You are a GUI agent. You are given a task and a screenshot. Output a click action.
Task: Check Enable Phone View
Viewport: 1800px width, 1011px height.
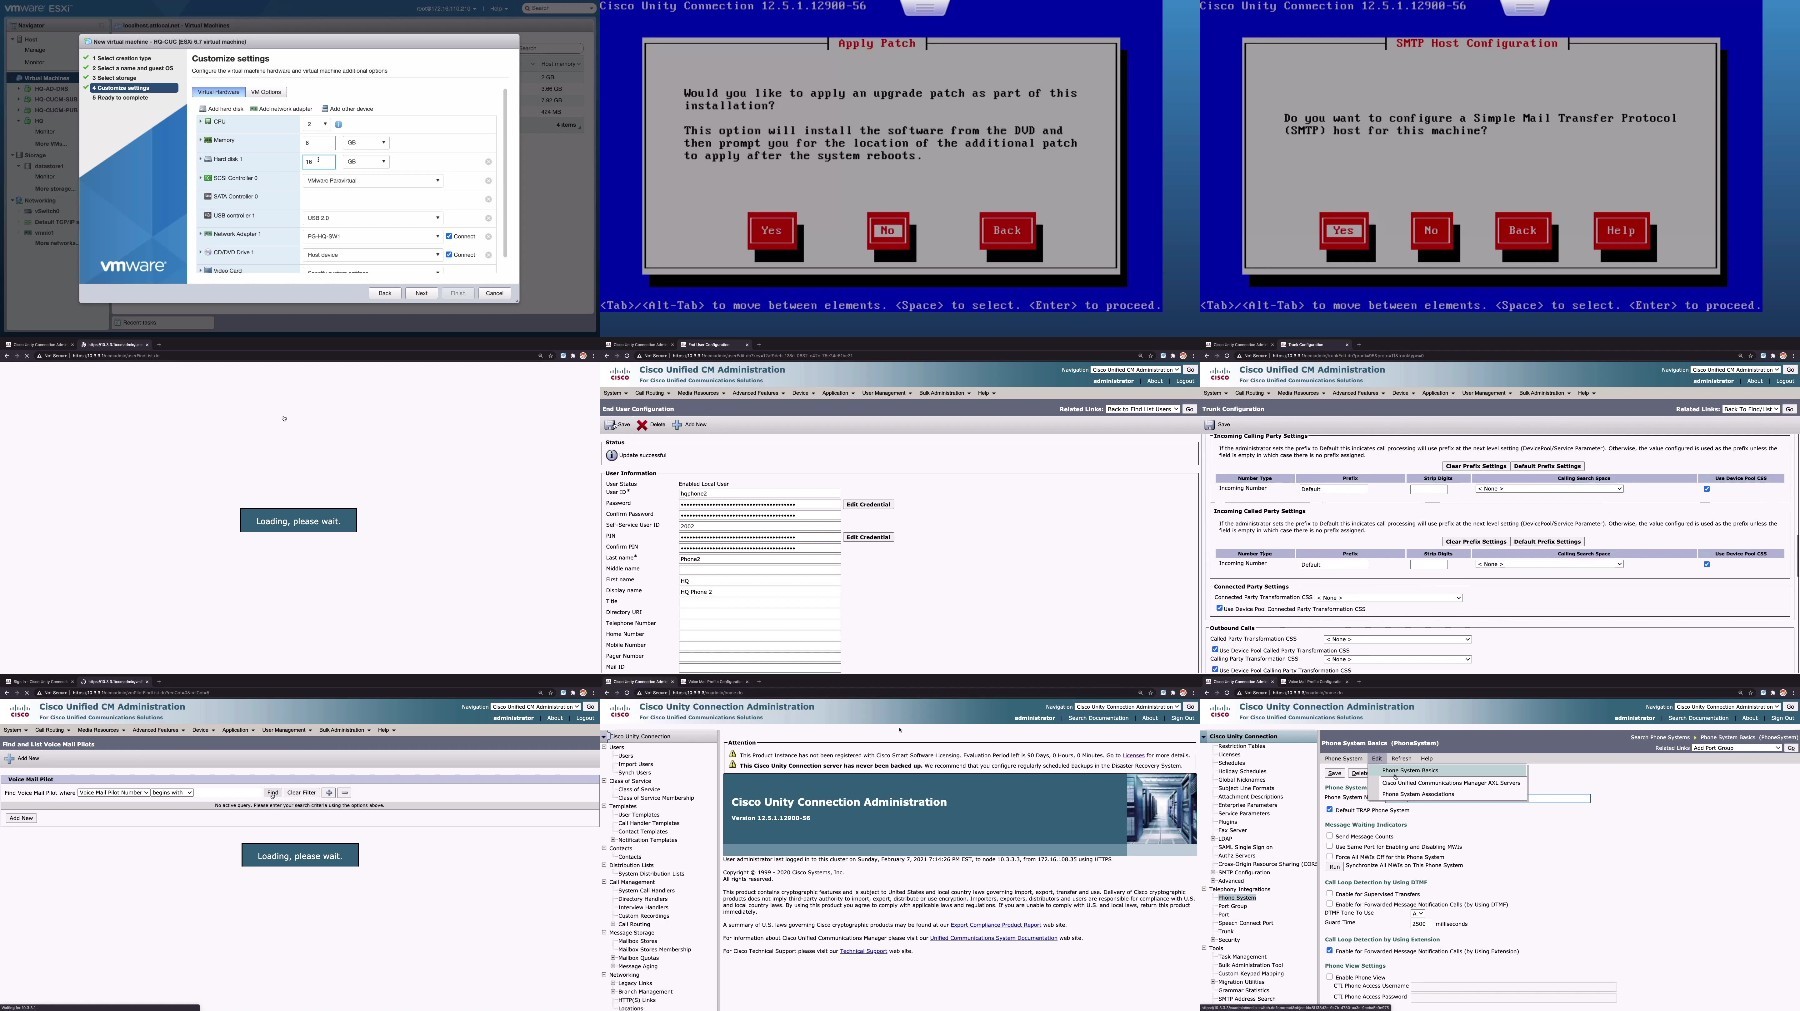click(1329, 977)
